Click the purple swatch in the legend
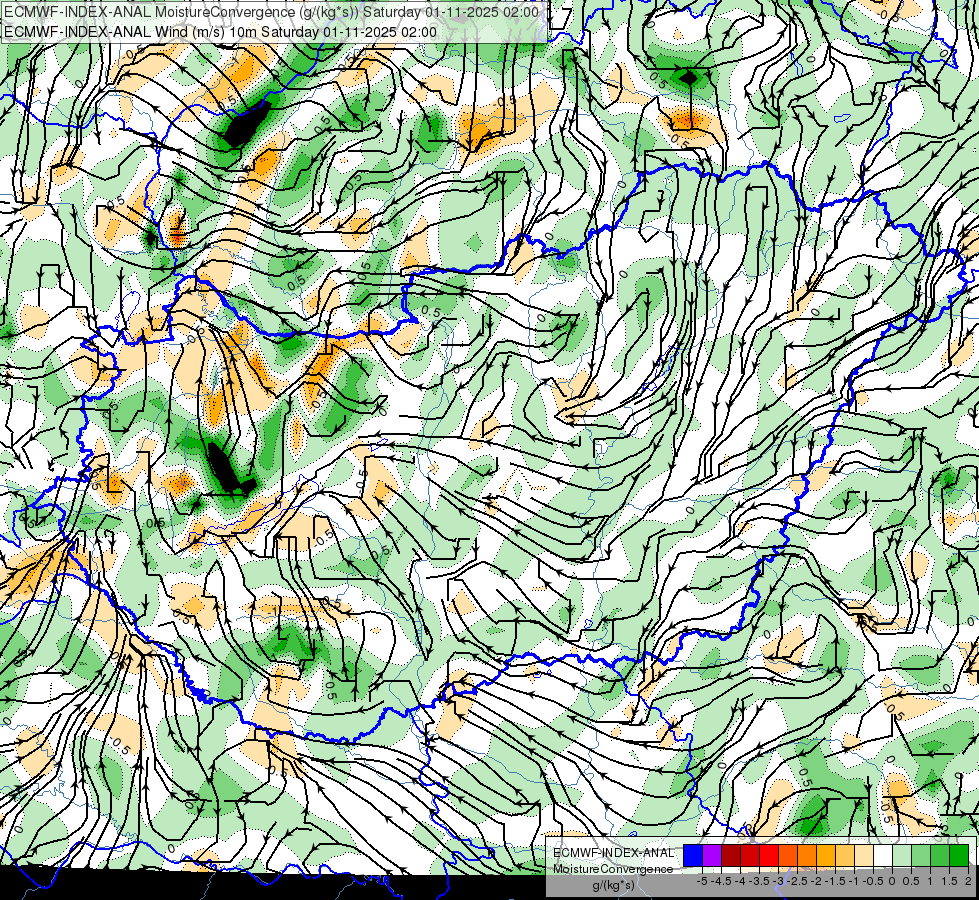This screenshot has height=900, width=979. (712, 856)
